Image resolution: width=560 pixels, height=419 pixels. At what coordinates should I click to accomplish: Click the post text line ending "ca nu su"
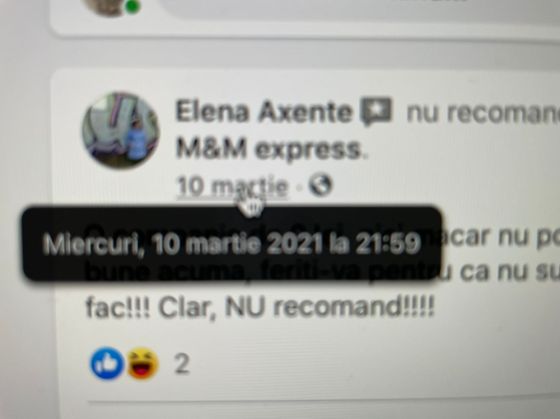click(x=501, y=273)
